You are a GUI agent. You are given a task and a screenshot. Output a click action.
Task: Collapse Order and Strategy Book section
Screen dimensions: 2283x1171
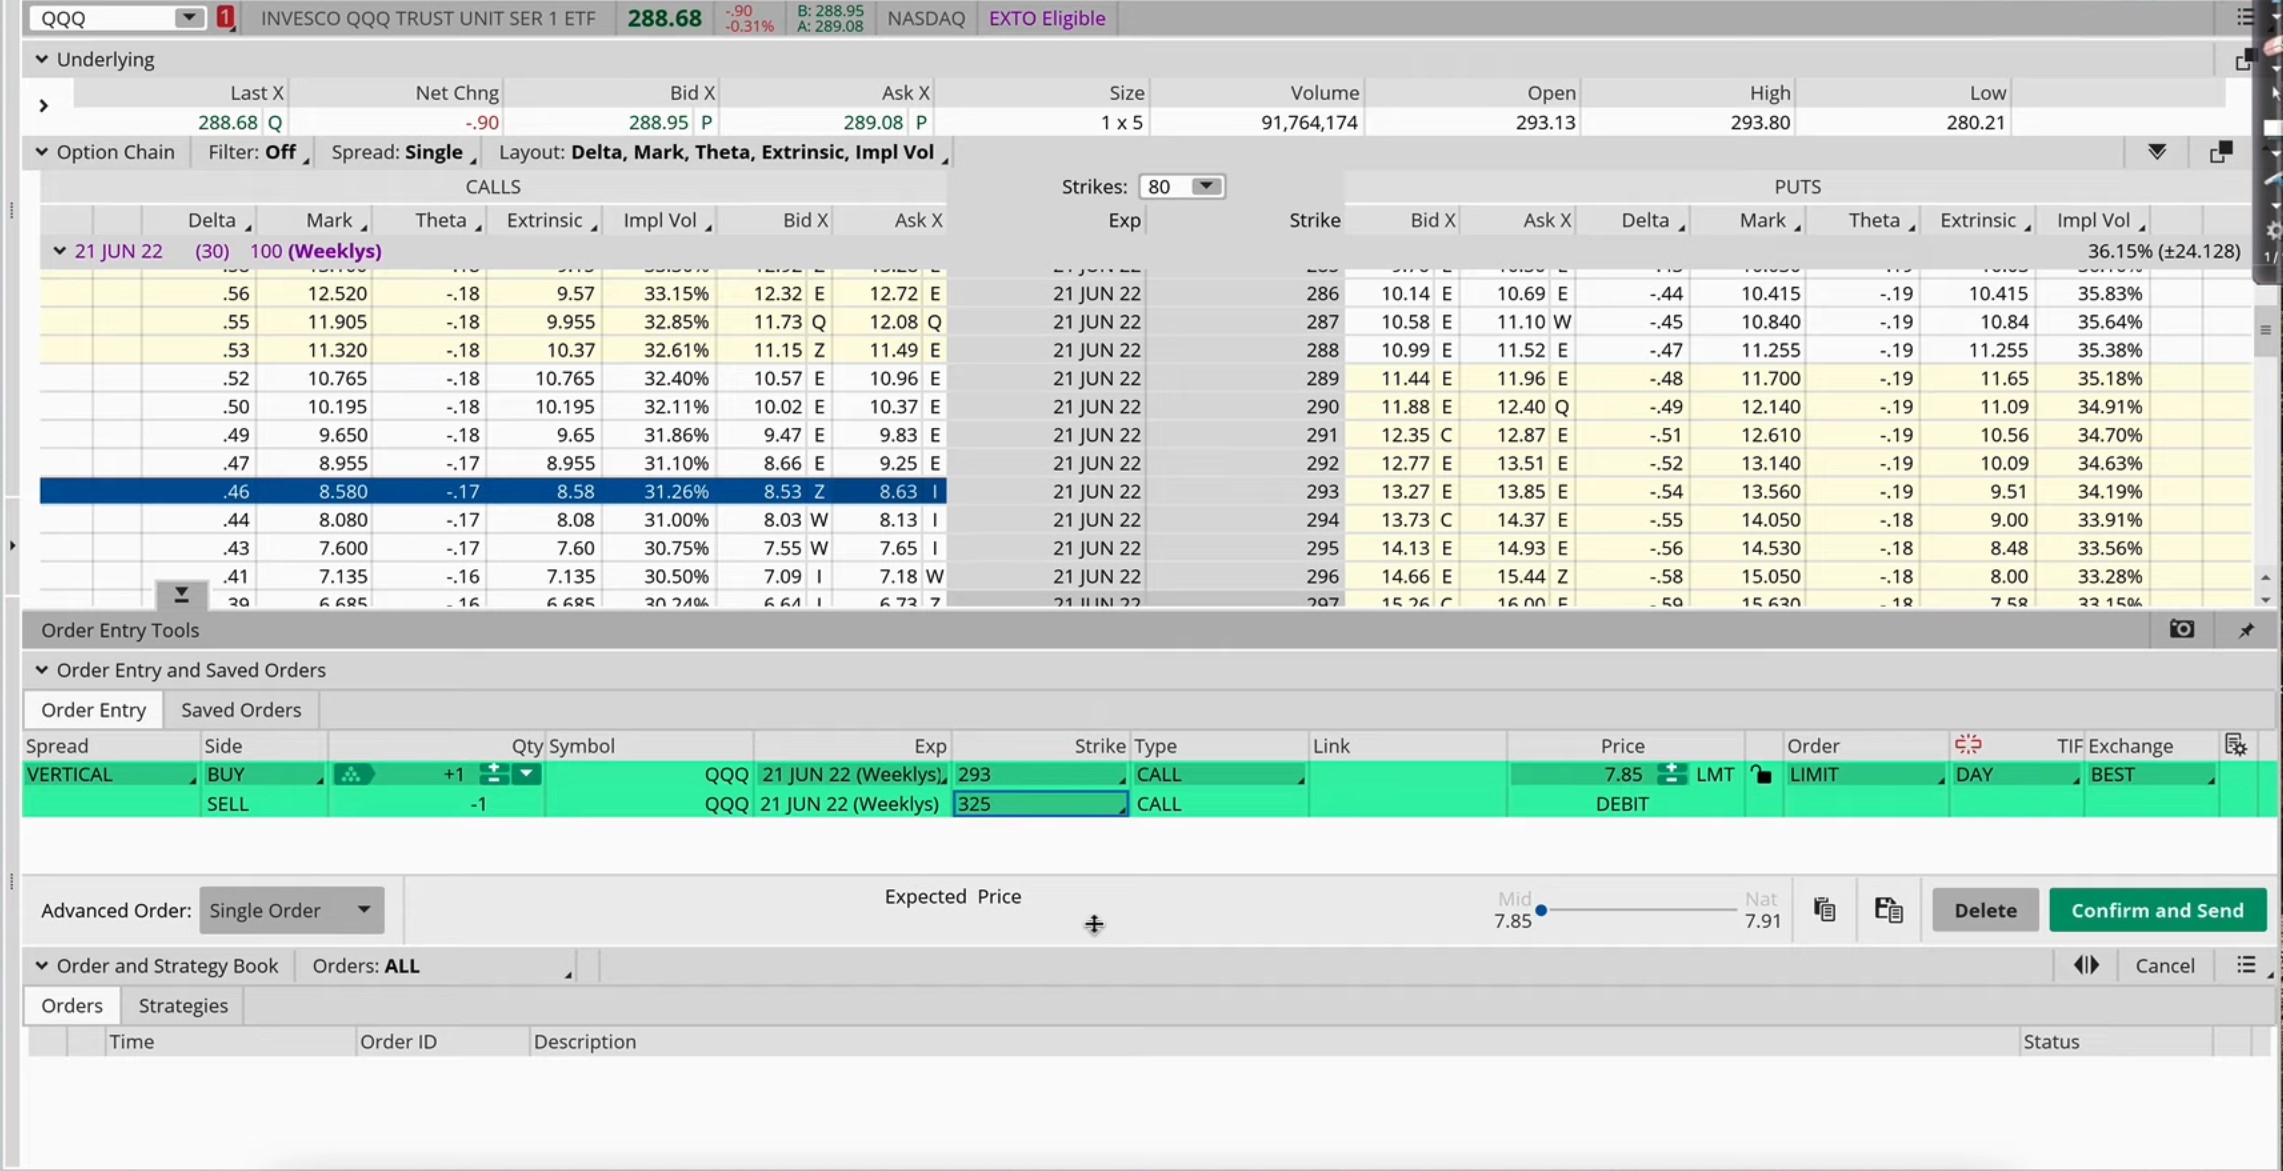click(41, 966)
